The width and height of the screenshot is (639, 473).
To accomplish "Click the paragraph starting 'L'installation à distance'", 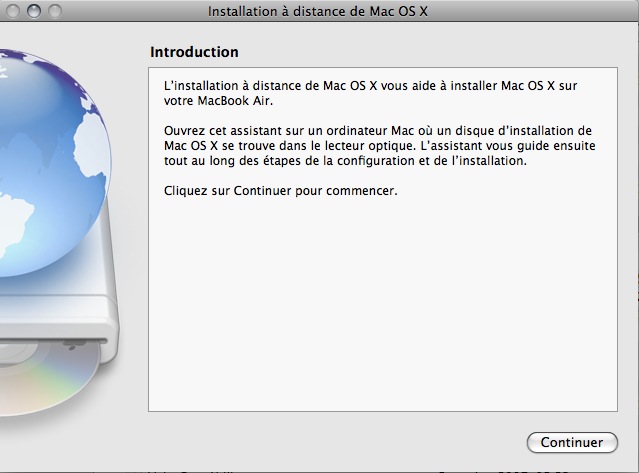I will 370,93.
